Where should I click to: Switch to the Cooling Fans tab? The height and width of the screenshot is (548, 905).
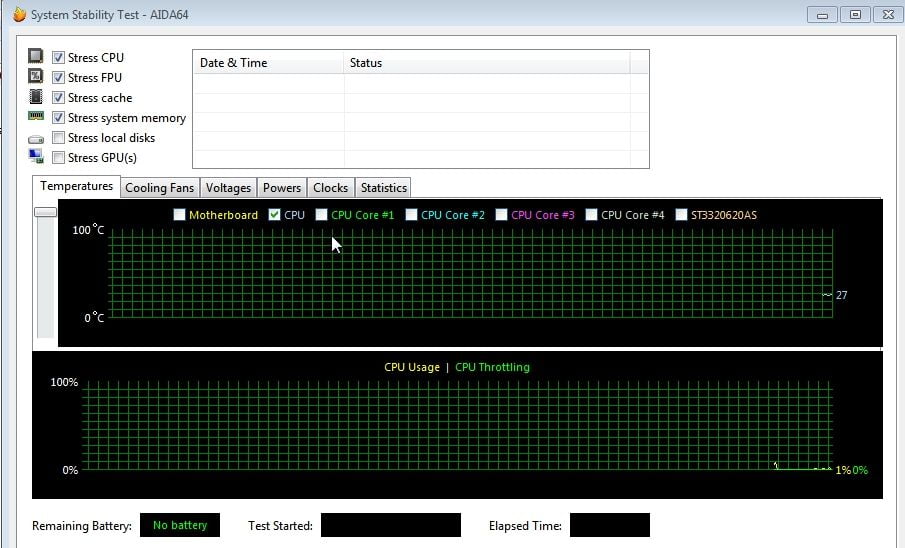click(x=159, y=188)
